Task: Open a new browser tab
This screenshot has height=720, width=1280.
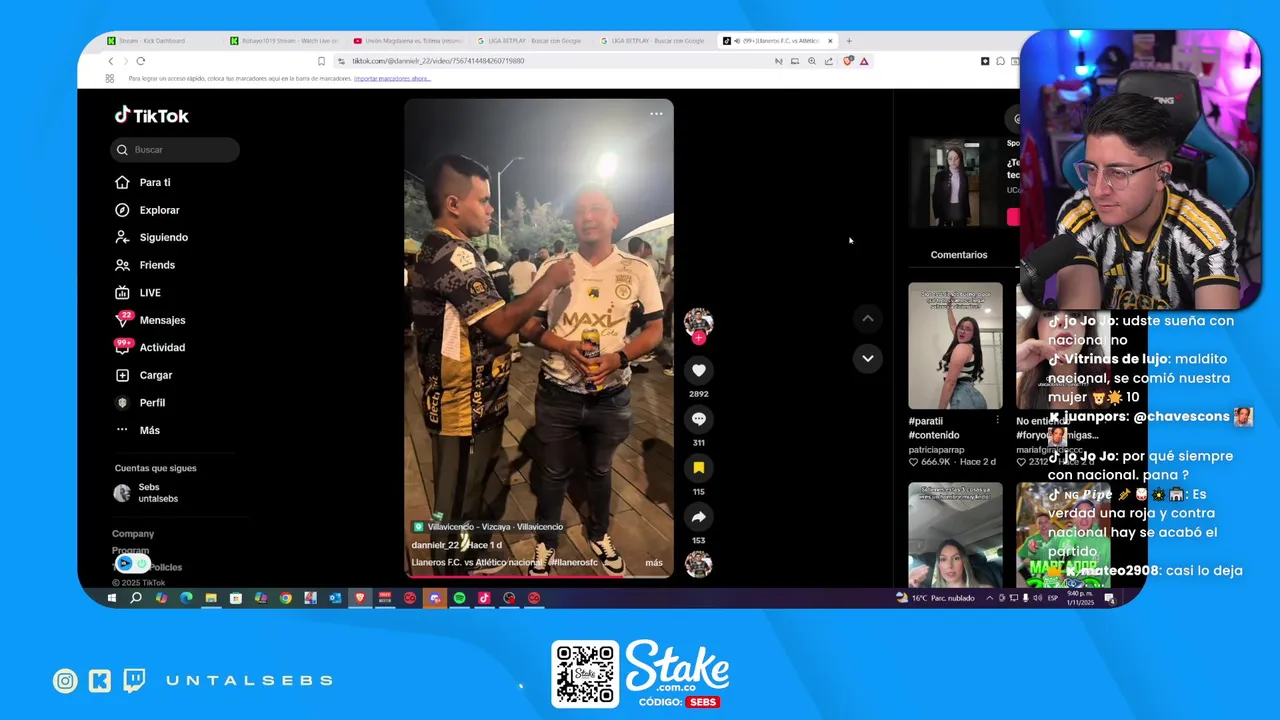Action: click(849, 41)
